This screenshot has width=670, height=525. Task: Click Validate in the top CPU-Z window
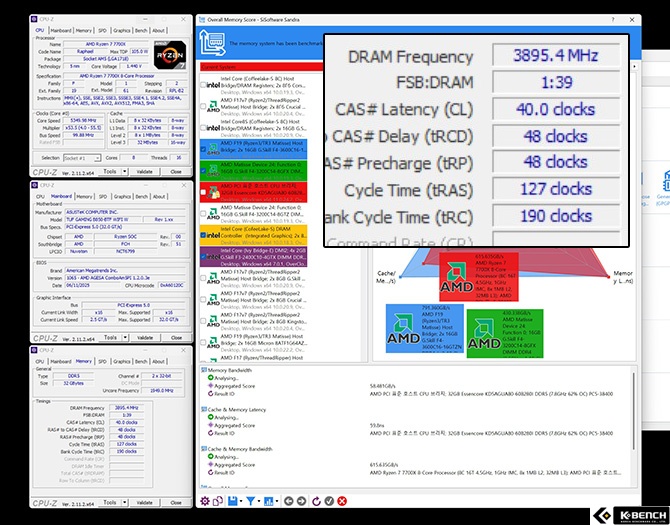[144, 172]
